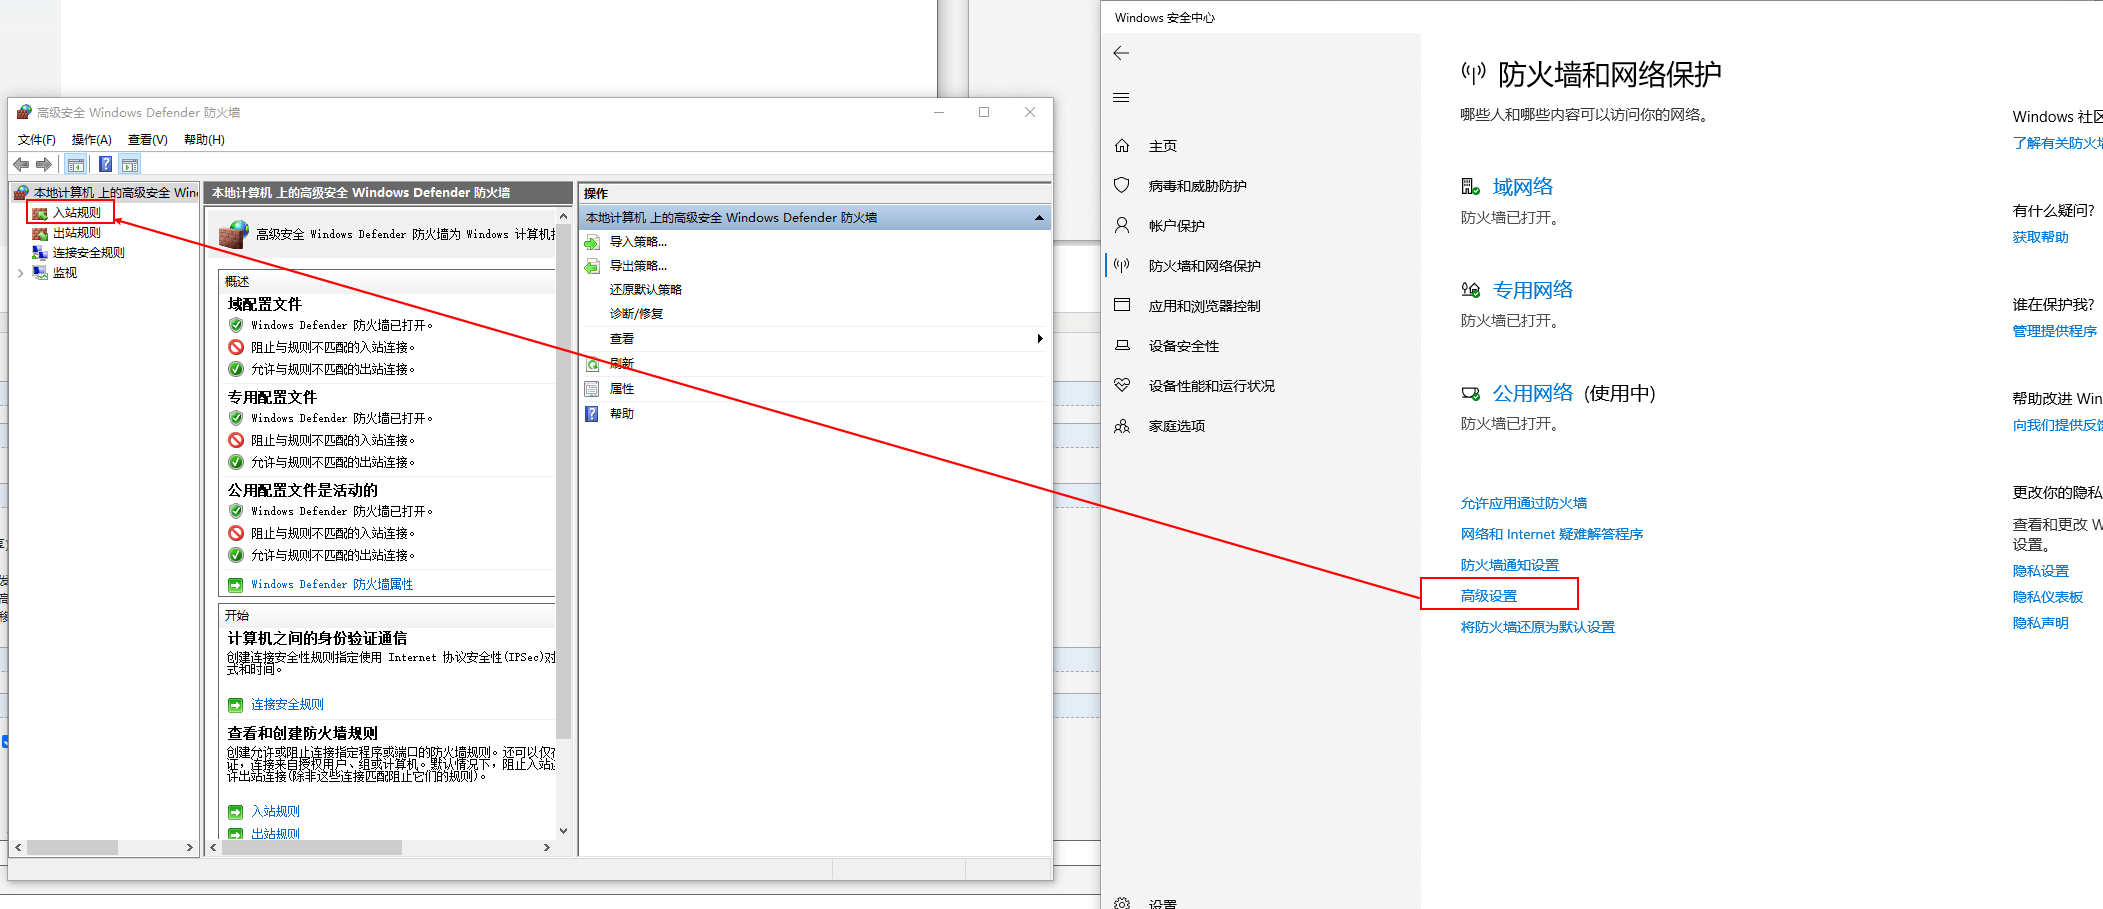
Task: Open help from the blue question-mark toolbar icon
Action: [x=105, y=165]
